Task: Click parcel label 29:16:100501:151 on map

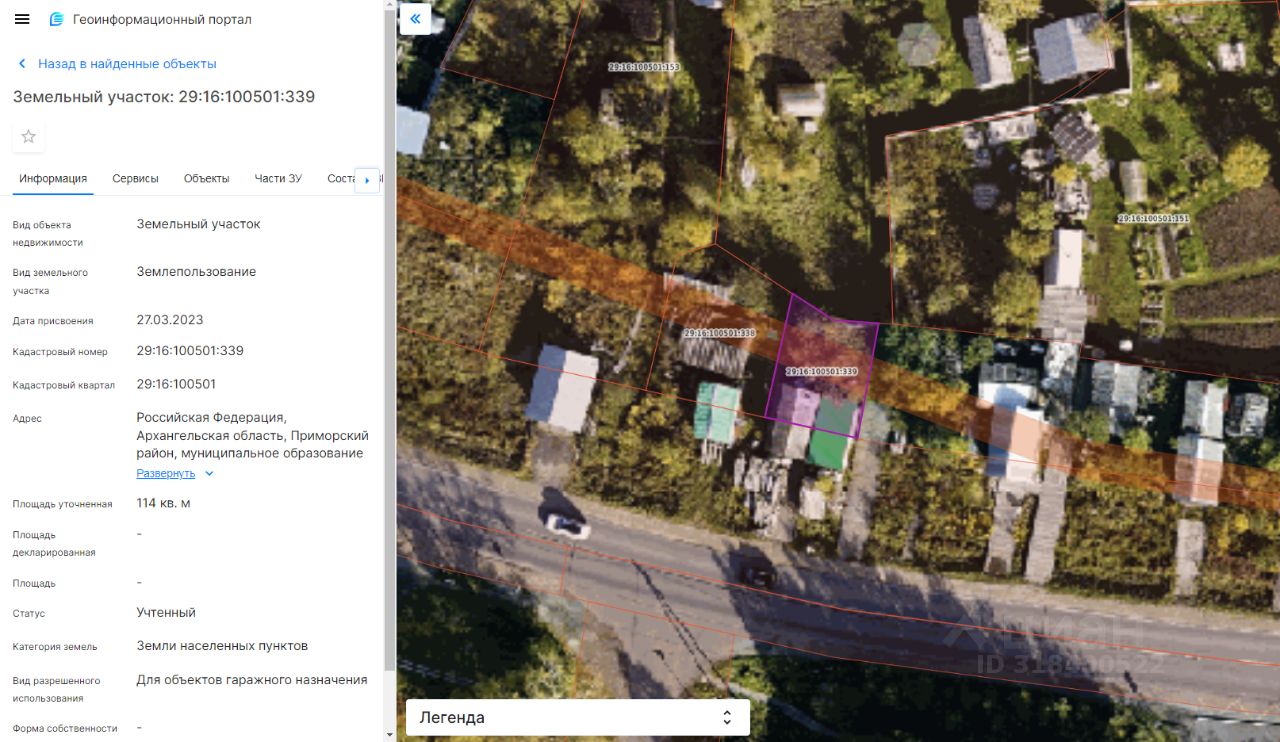Action: [x=1154, y=218]
